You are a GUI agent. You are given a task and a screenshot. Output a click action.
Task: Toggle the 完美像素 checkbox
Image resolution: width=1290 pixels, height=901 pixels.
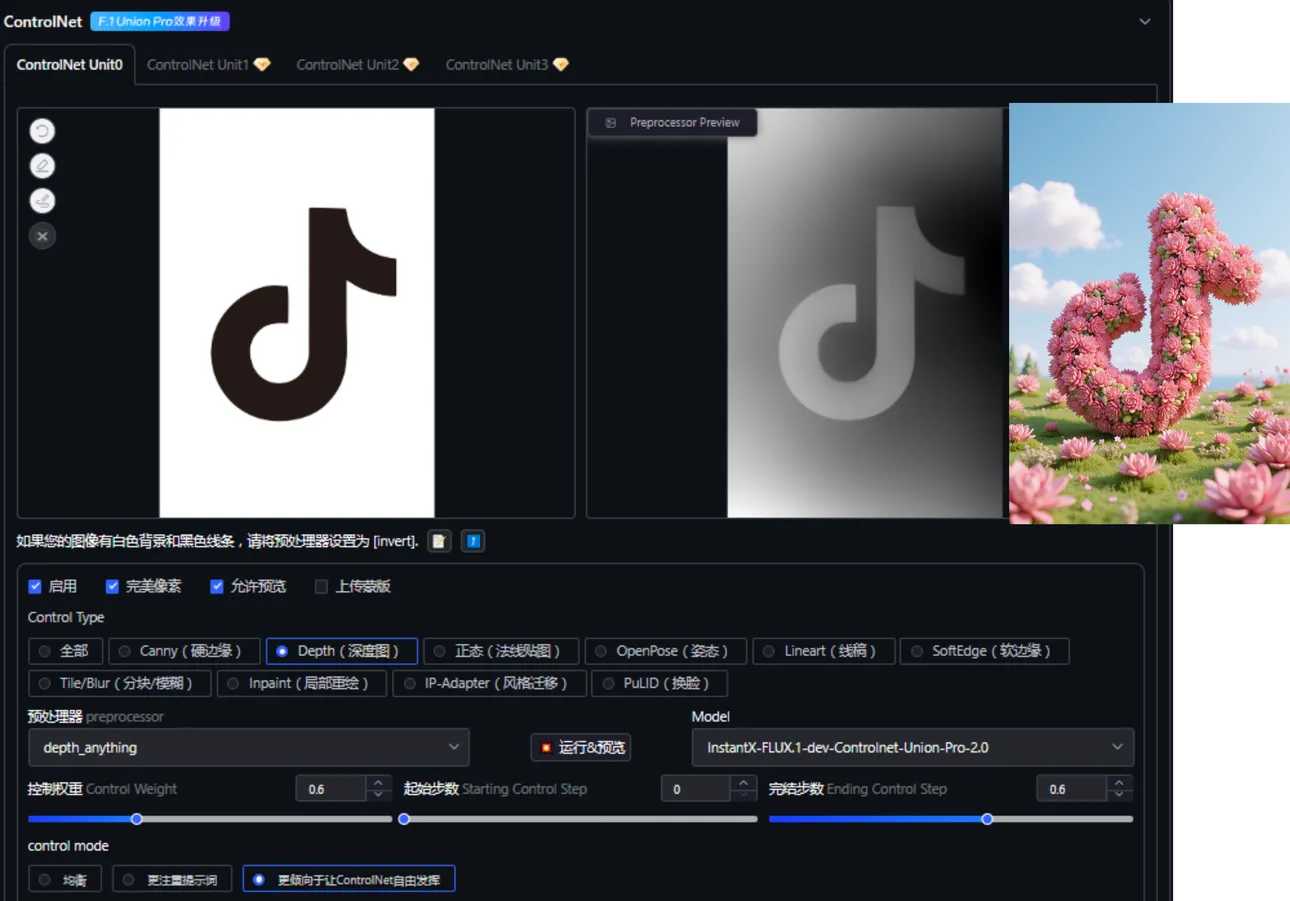[113, 586]
